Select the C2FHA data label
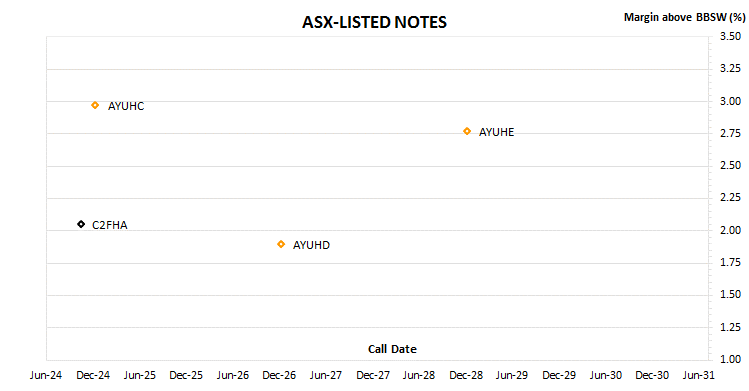The height and width of the screenshot is (391, 749). pos(110,225)
